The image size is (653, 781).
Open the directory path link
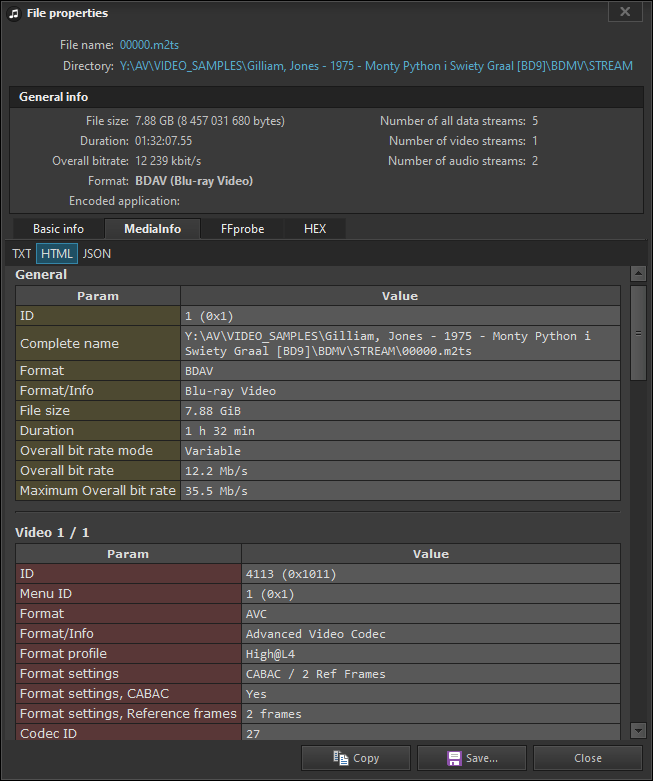[x=376, y=66]
